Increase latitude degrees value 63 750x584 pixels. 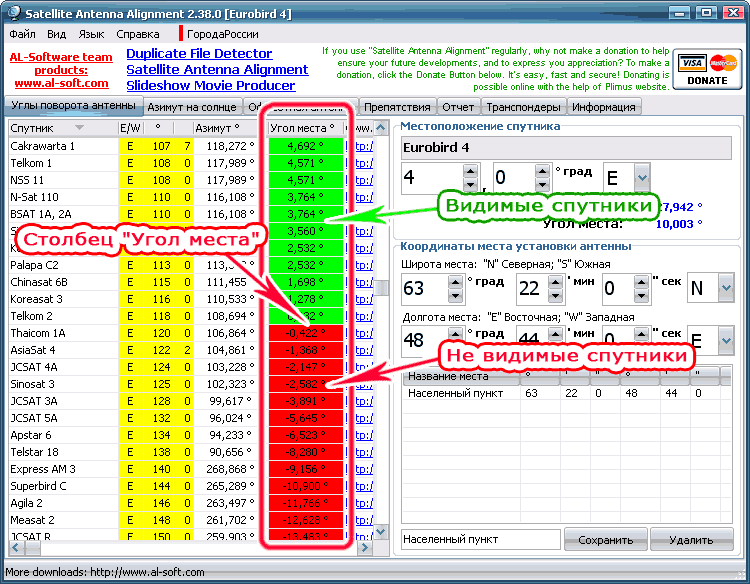click(x=455, y=281)
